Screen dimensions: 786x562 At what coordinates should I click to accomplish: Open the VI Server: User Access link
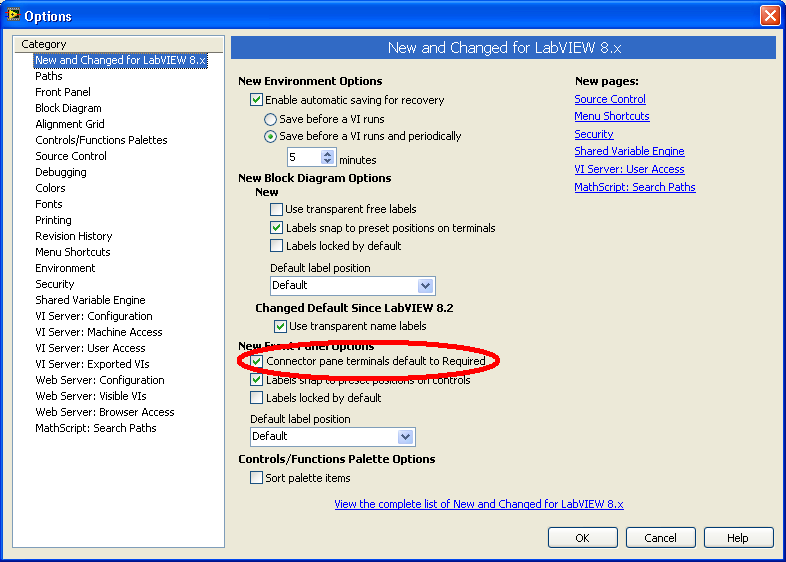[x=630, y=169]
